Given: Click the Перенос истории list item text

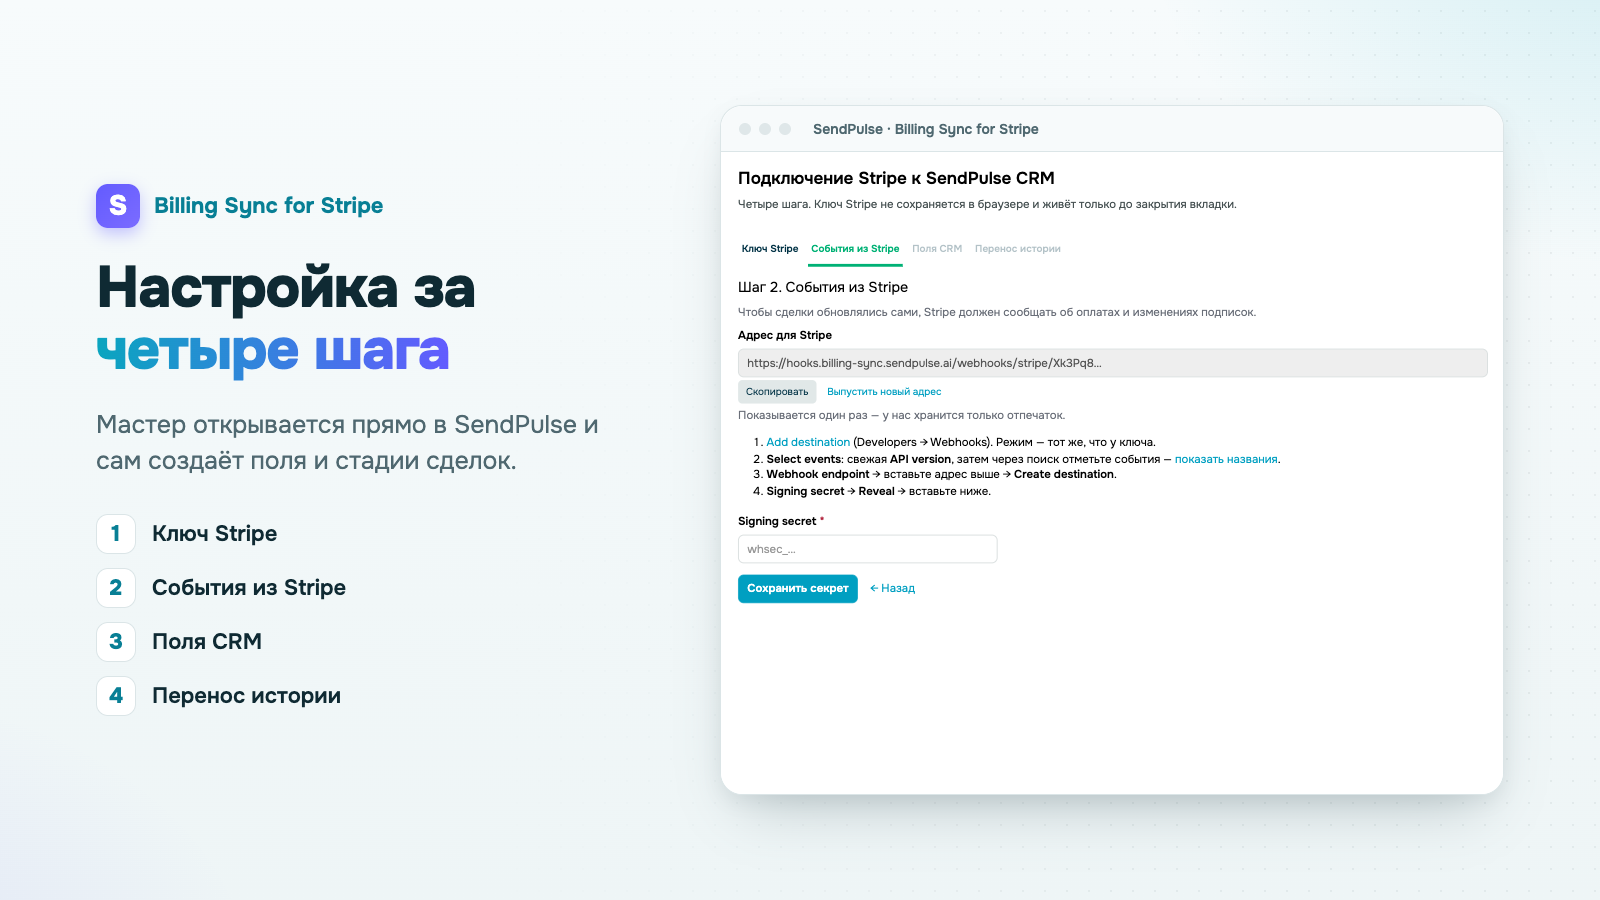Looking at the screenshot, I should (x=246, y=696).
